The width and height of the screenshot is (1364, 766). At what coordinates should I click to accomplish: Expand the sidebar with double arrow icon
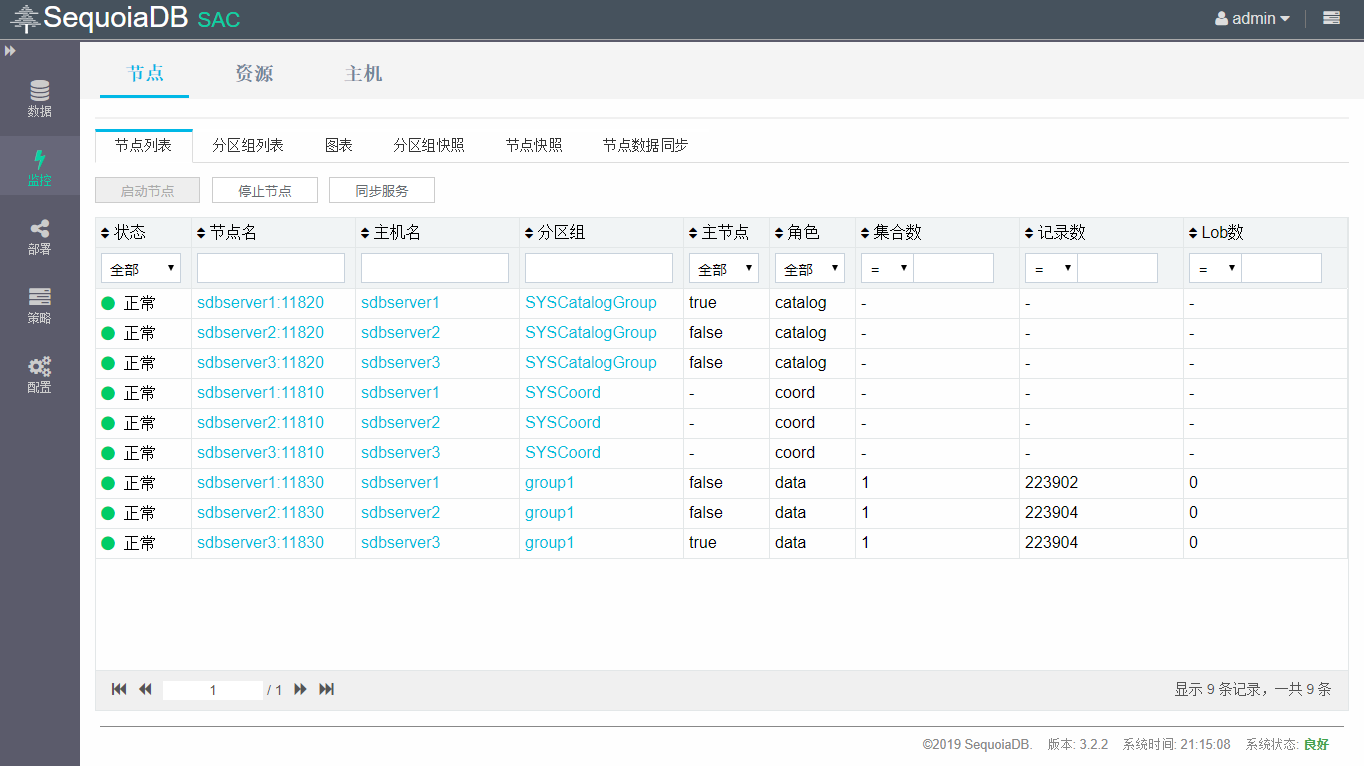pyautogui.click(x=10, y=50)
